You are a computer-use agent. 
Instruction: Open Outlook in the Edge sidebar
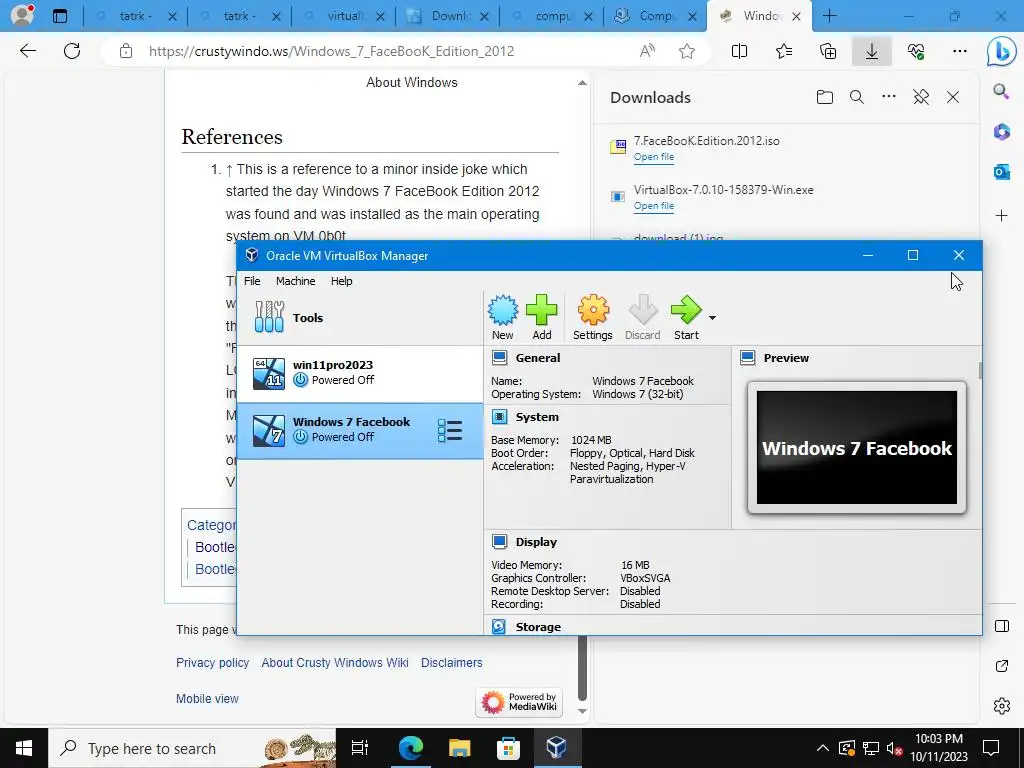point(1001,172)
